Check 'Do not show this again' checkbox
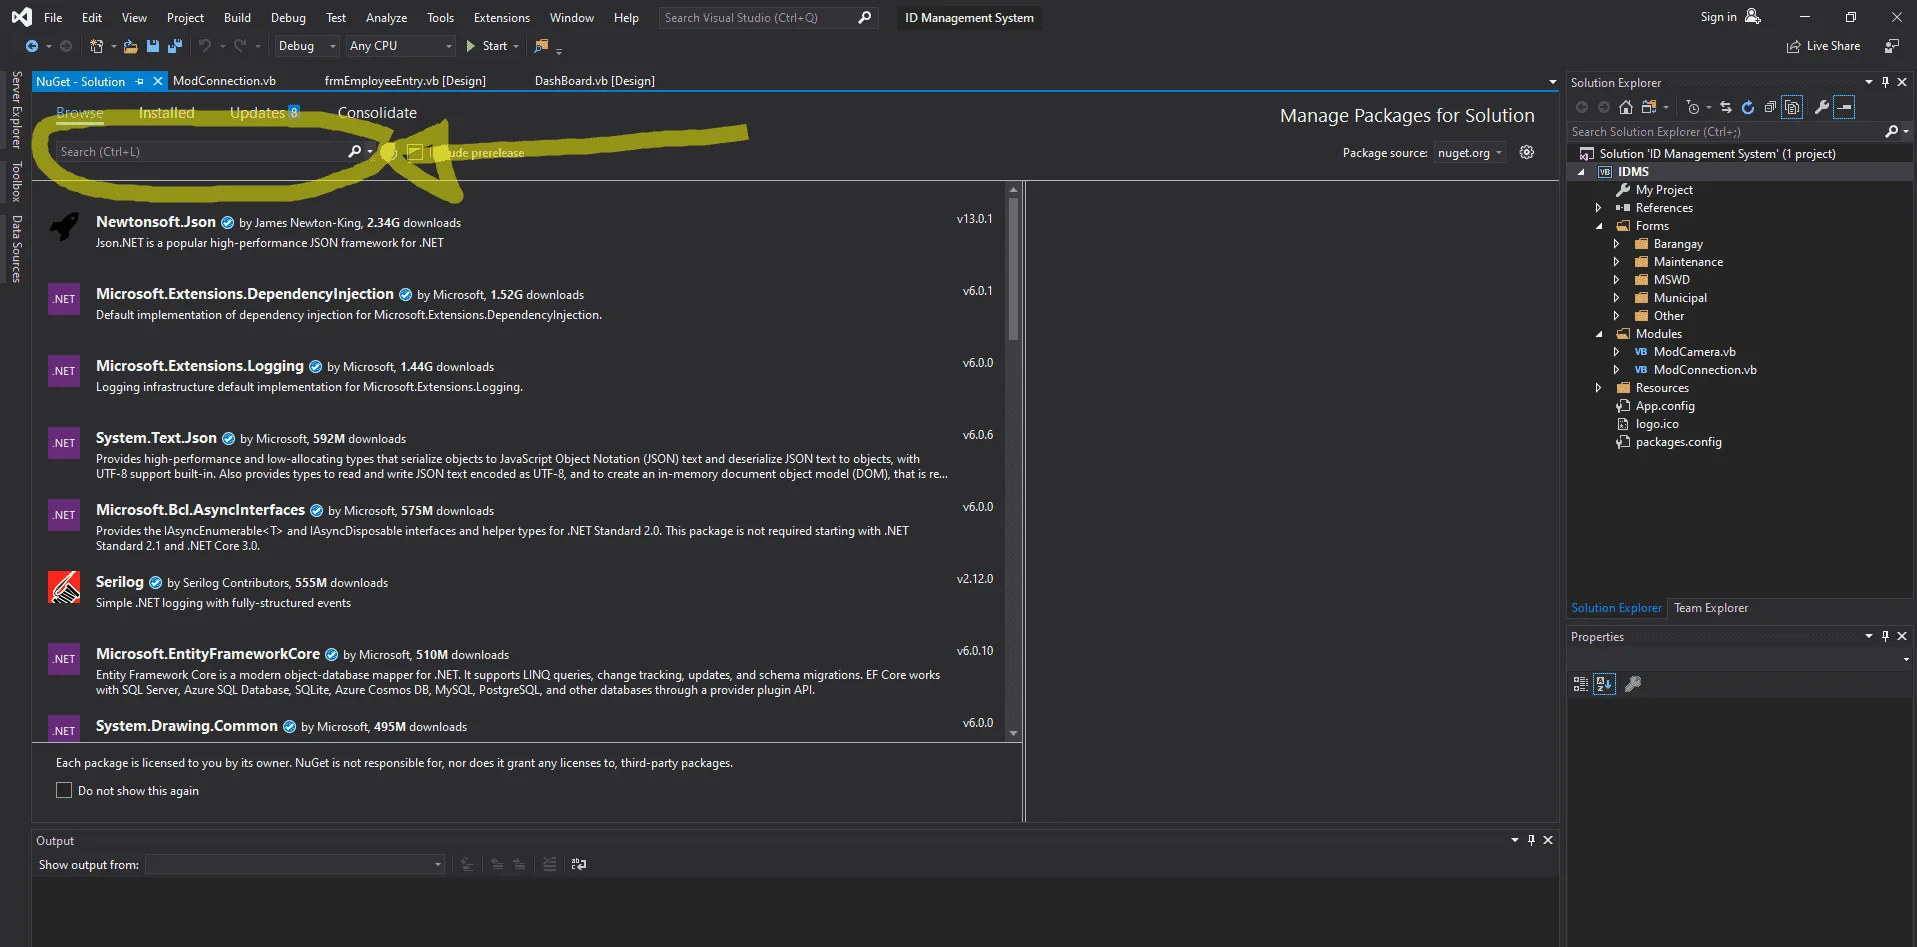The width and height of the screenshot is (1917, 947). (x=64, y=790)
